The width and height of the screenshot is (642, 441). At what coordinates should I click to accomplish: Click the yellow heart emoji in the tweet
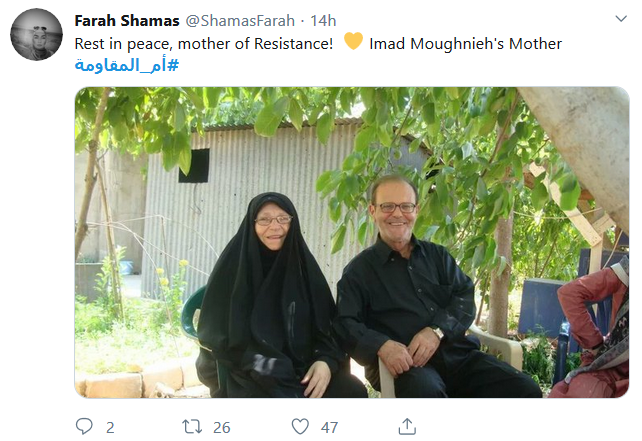point(353,41)
